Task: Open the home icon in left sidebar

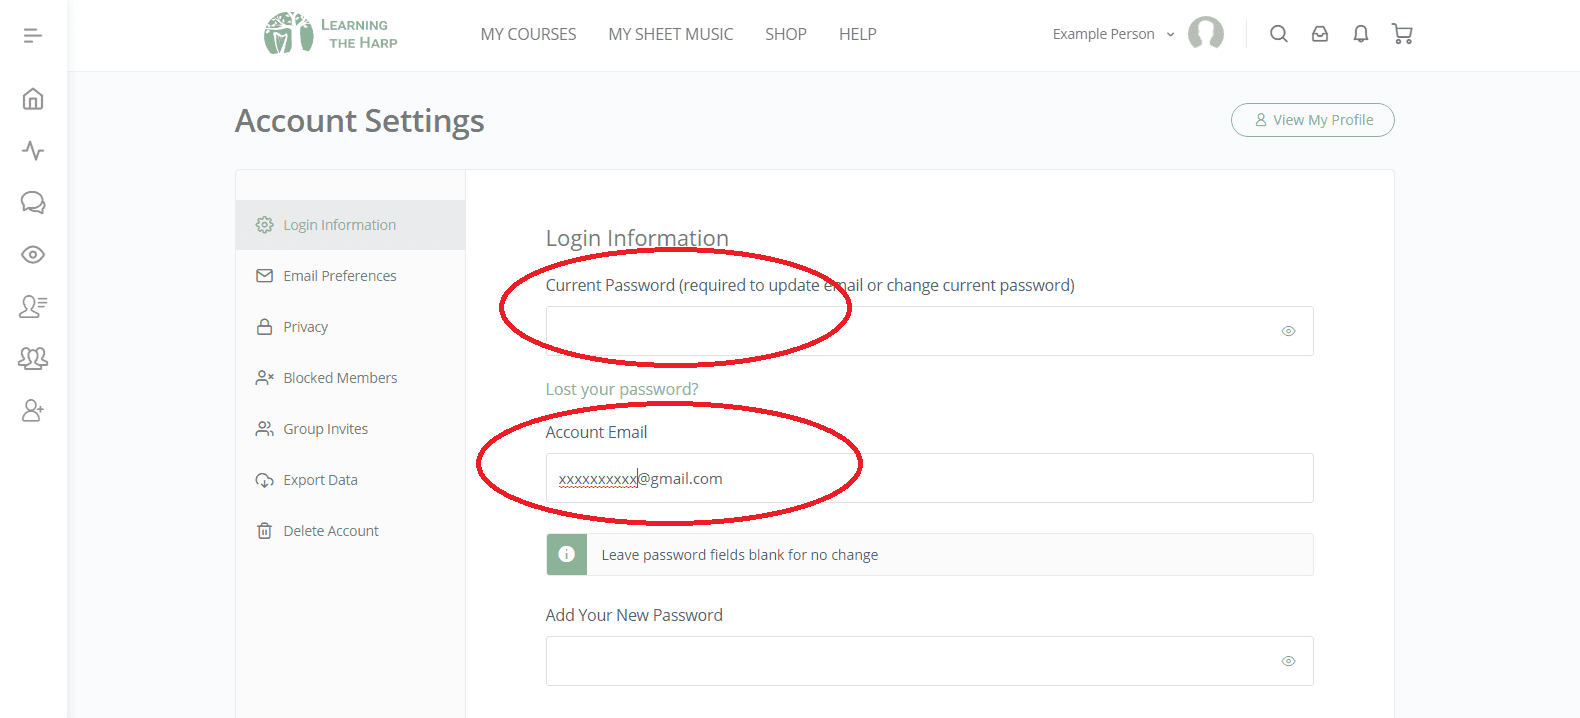Action: pyautogui.click(x=33, y=99)
